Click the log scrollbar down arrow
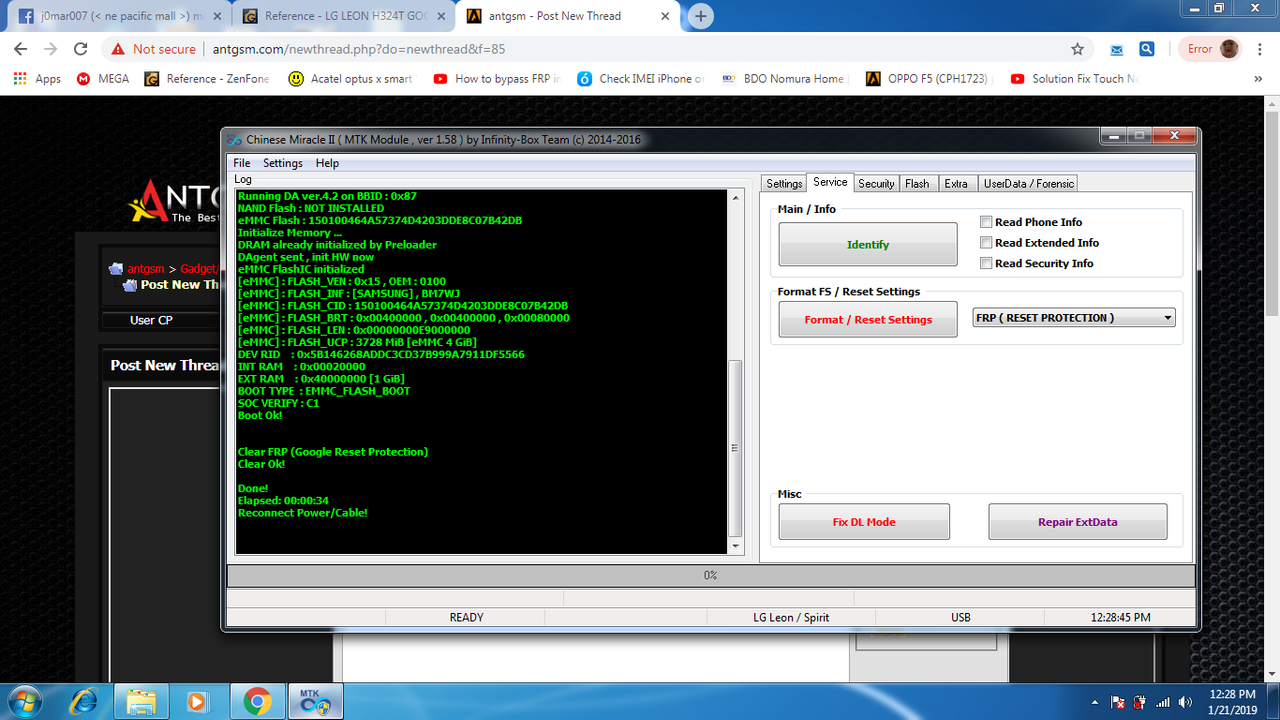This screenshot has width=1280, height=720. coord(737,547)
